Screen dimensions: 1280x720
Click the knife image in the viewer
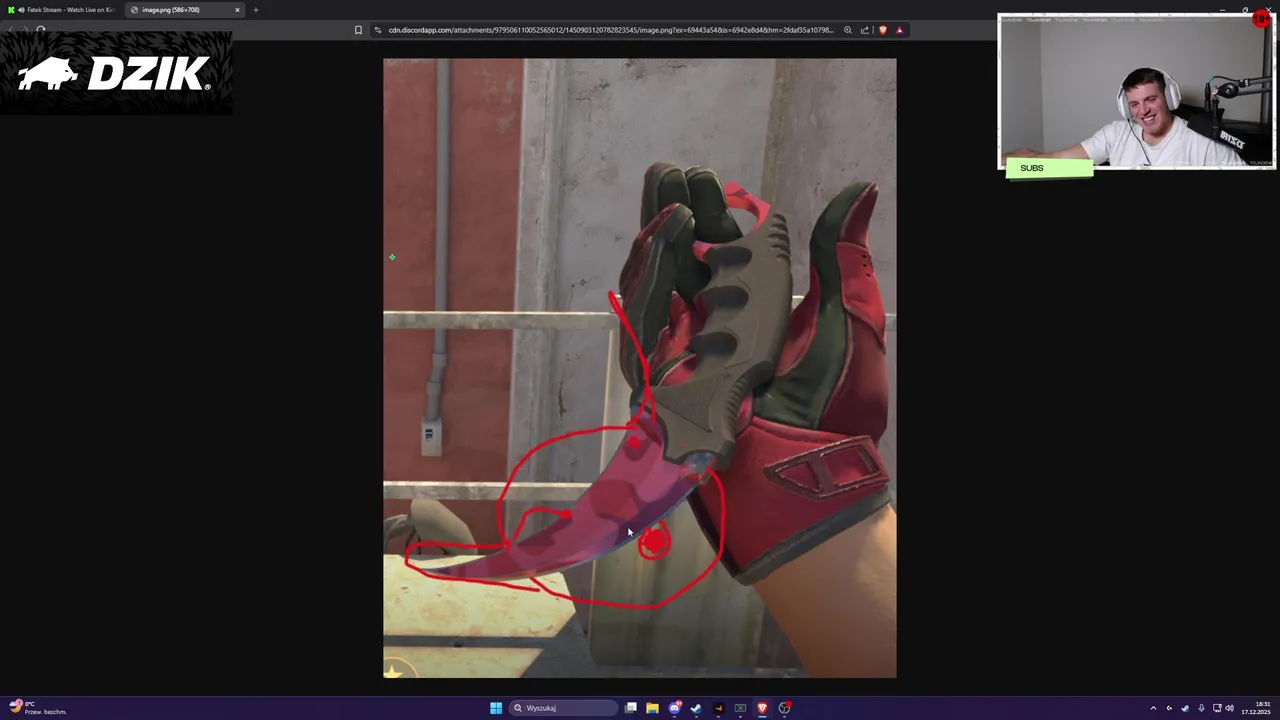(x=640, y=368)
